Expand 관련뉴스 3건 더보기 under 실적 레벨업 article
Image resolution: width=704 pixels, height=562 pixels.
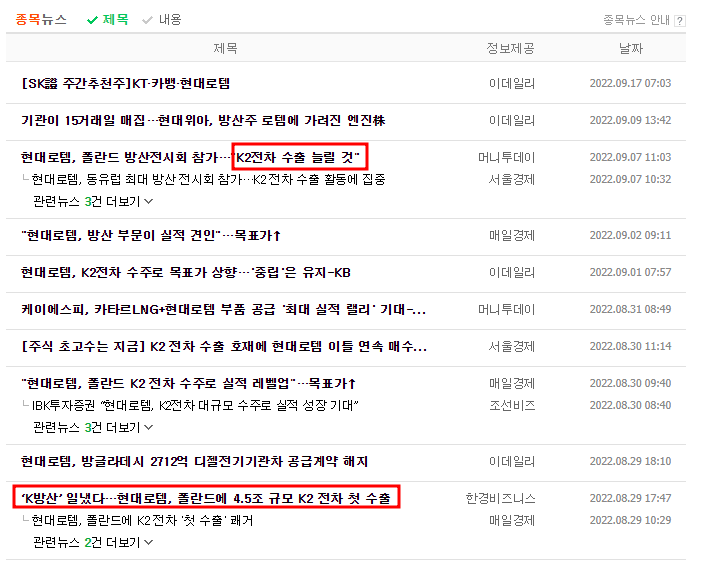click(93, 427)
